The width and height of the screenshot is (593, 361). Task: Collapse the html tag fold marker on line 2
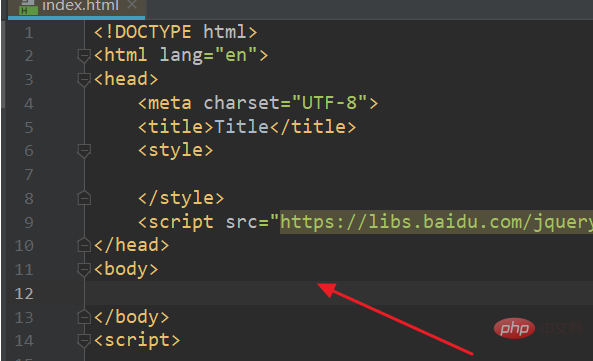pyautogui.click(x=84, y=55)
